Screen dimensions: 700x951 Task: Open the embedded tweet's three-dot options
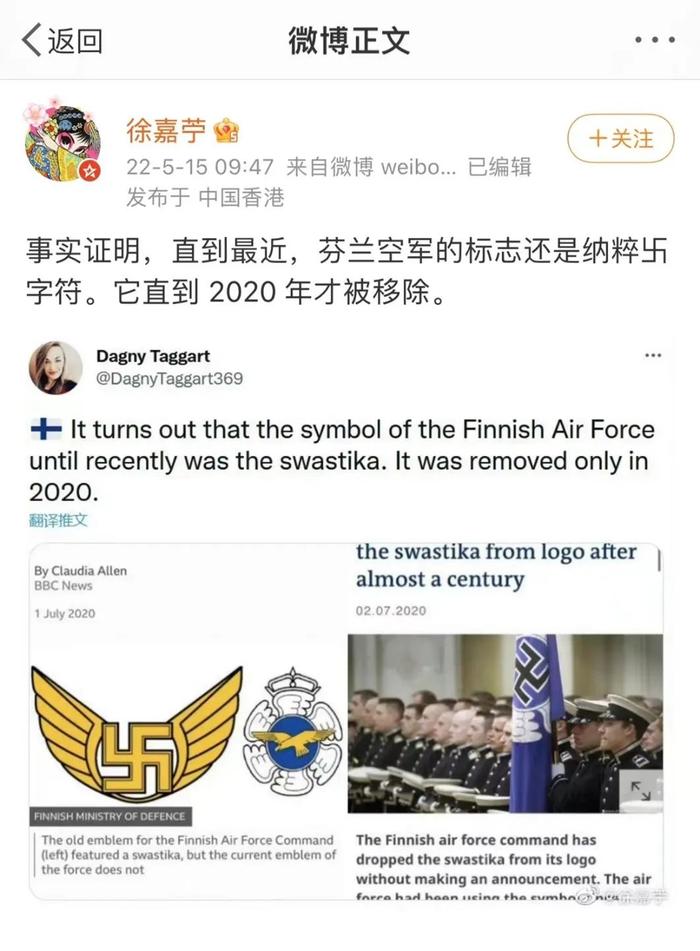point(653,355)
